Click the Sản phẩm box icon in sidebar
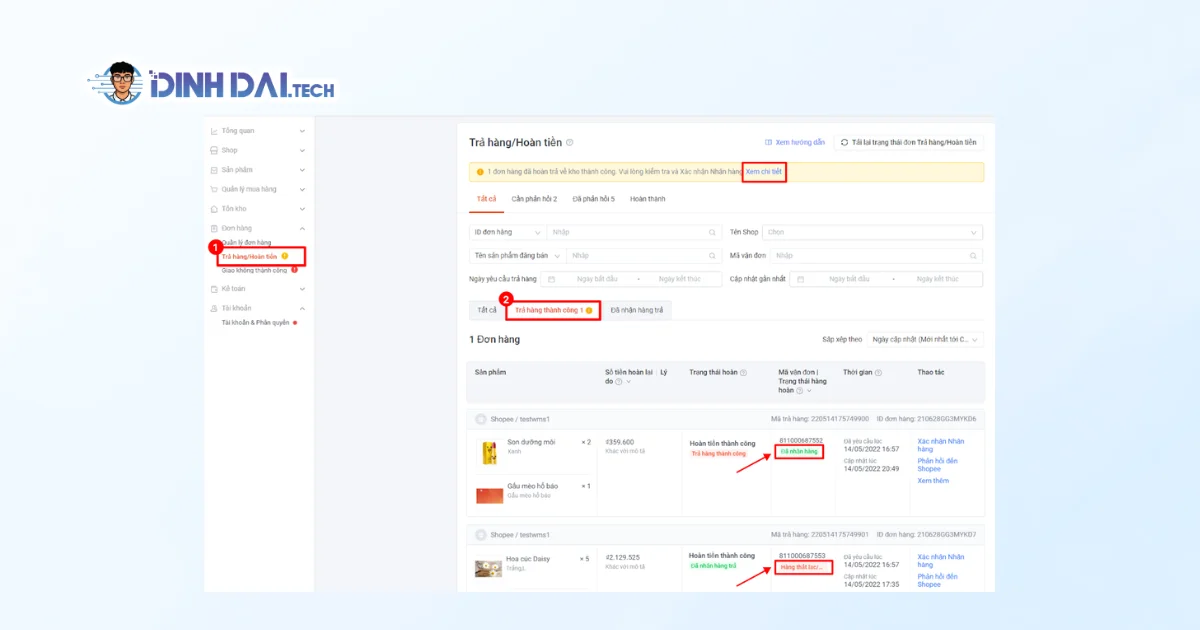The width and height of the screenshot is (1200, 630). (214, 170)
